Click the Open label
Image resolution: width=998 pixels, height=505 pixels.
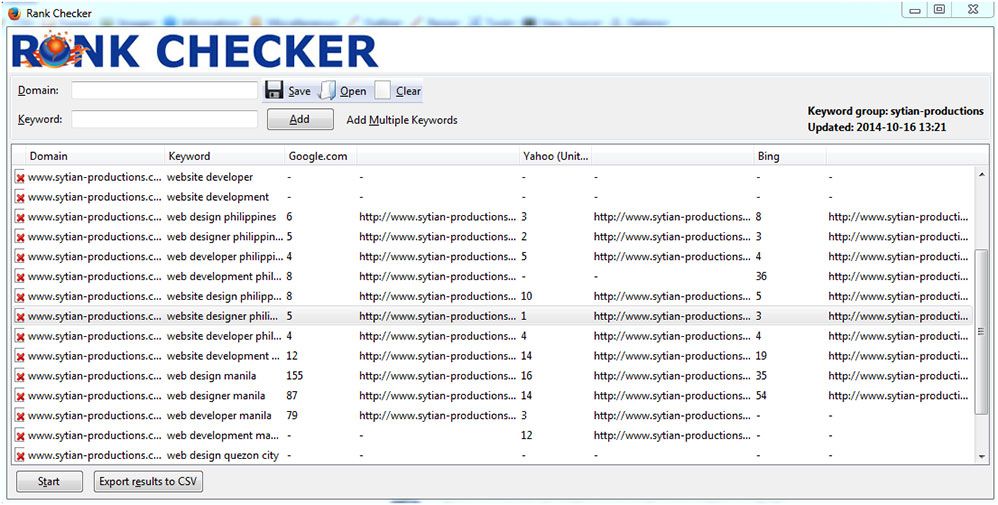[x=353, y=91]
